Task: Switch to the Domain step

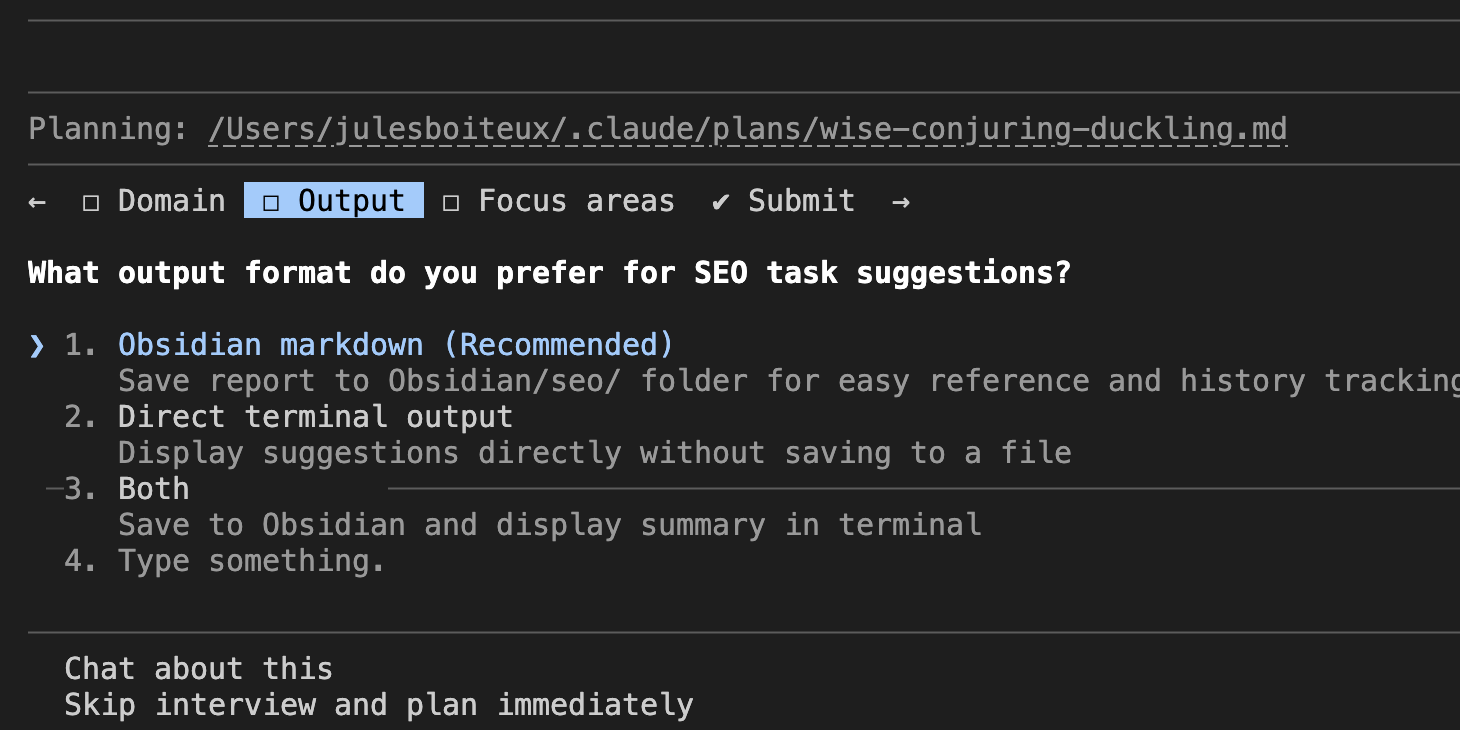Action: pos(171,201)
